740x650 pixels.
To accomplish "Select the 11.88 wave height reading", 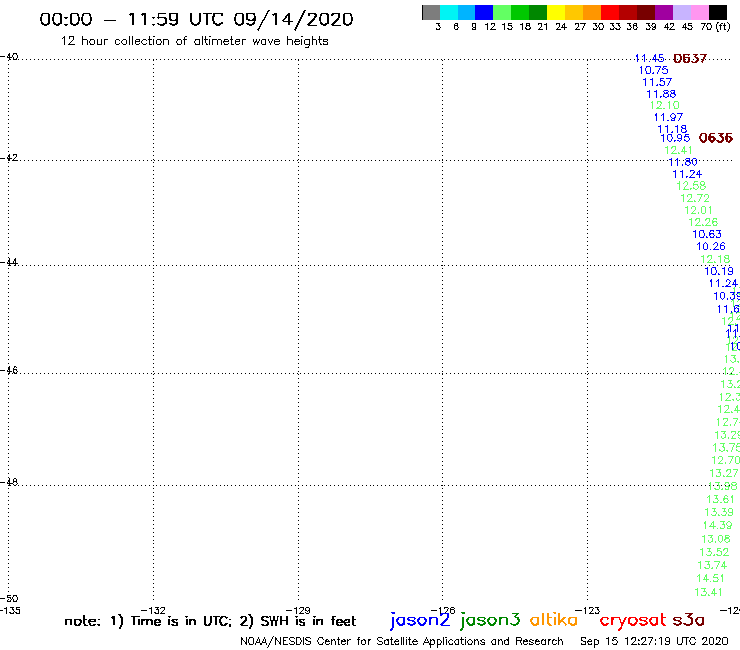I will (x=661, y=94).
